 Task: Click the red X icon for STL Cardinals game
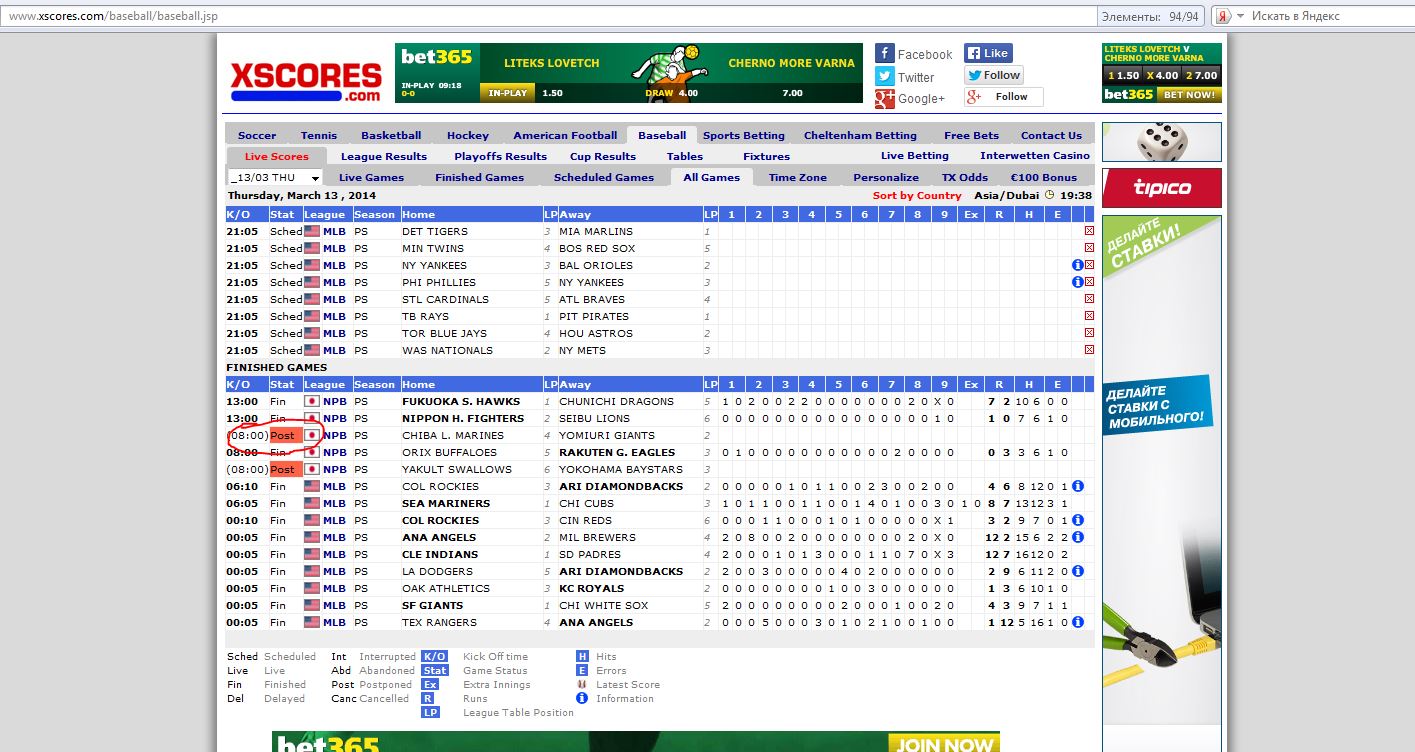(x=1089, y=299)
